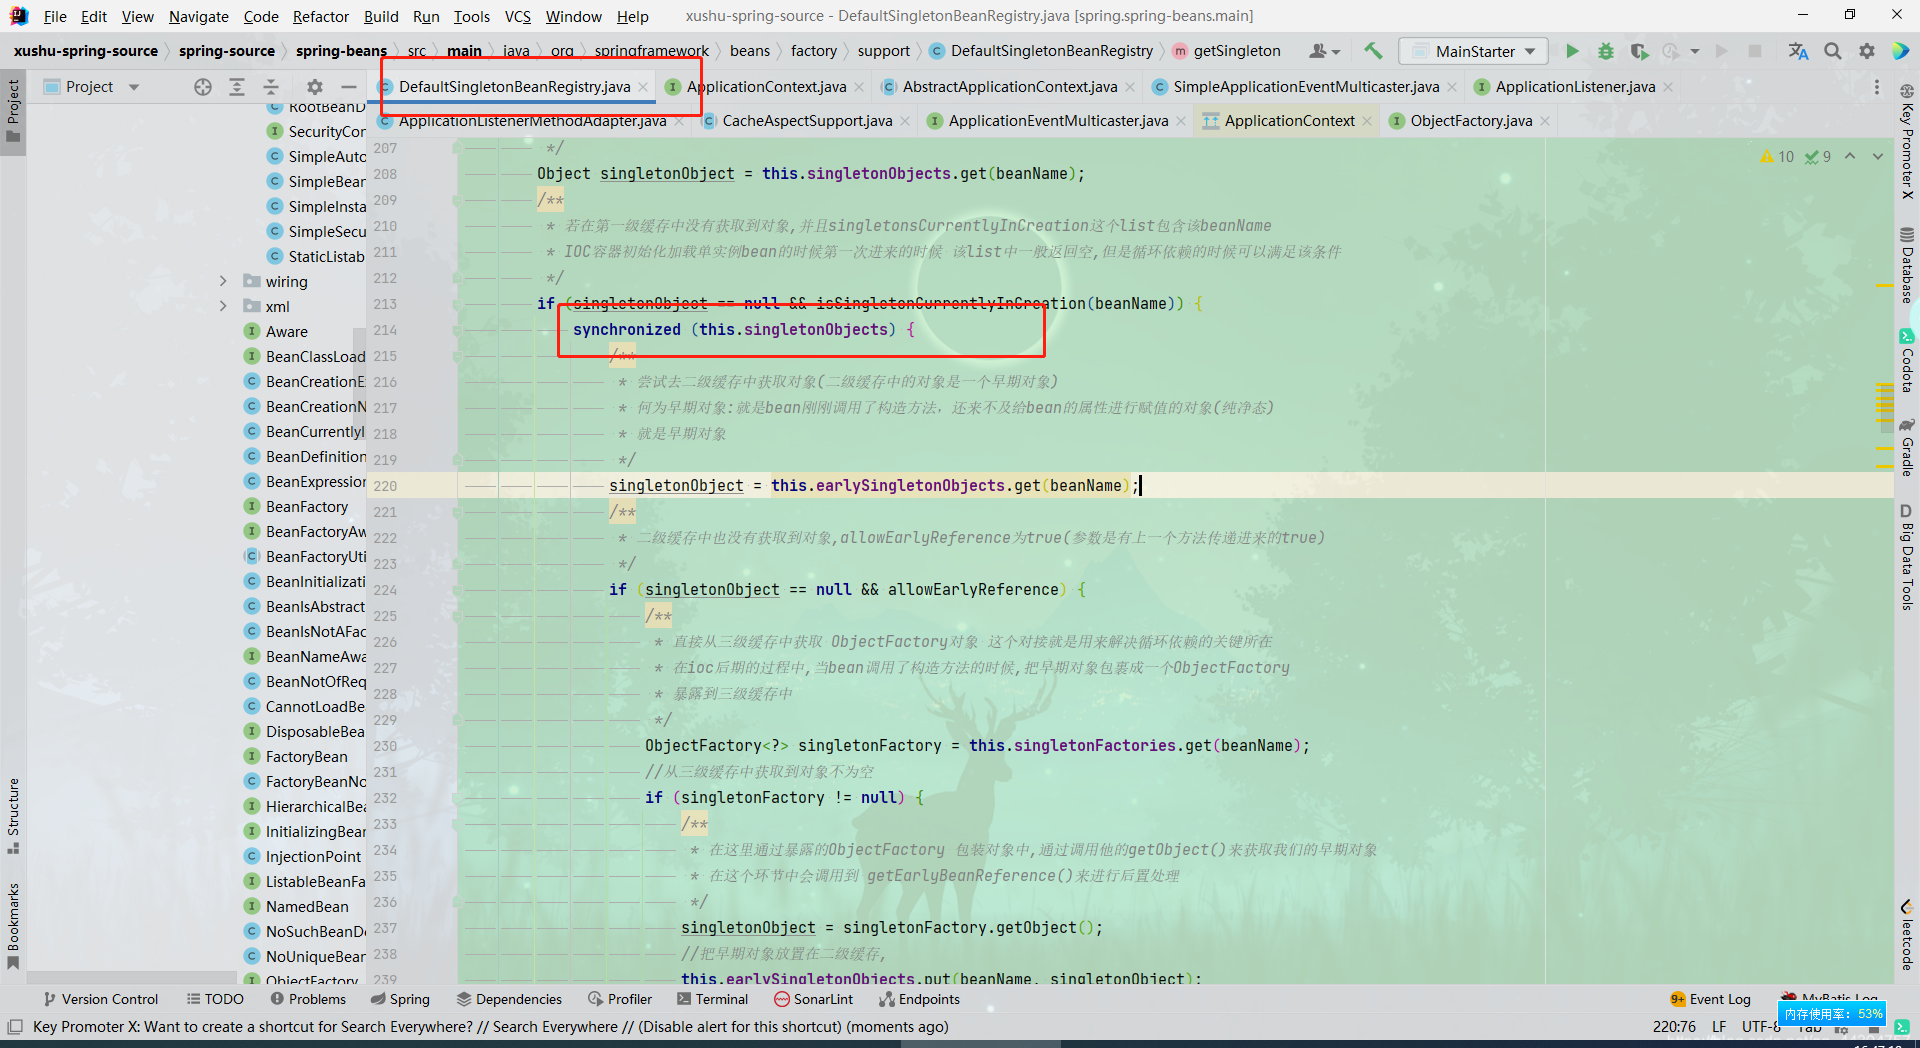Go to next highlighted error arrow
This screenshot has width=1920, height=1048.
1878,156
